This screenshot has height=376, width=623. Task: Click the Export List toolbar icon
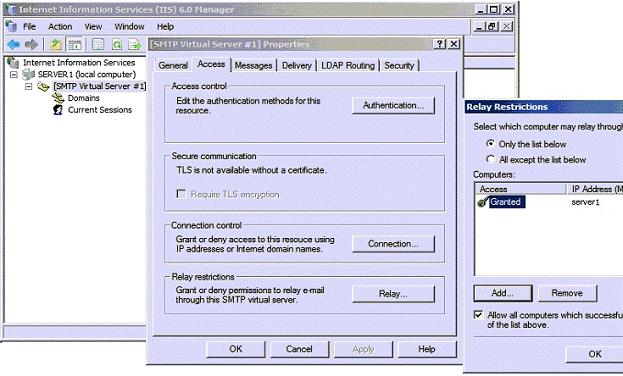[x=134, y=45]
